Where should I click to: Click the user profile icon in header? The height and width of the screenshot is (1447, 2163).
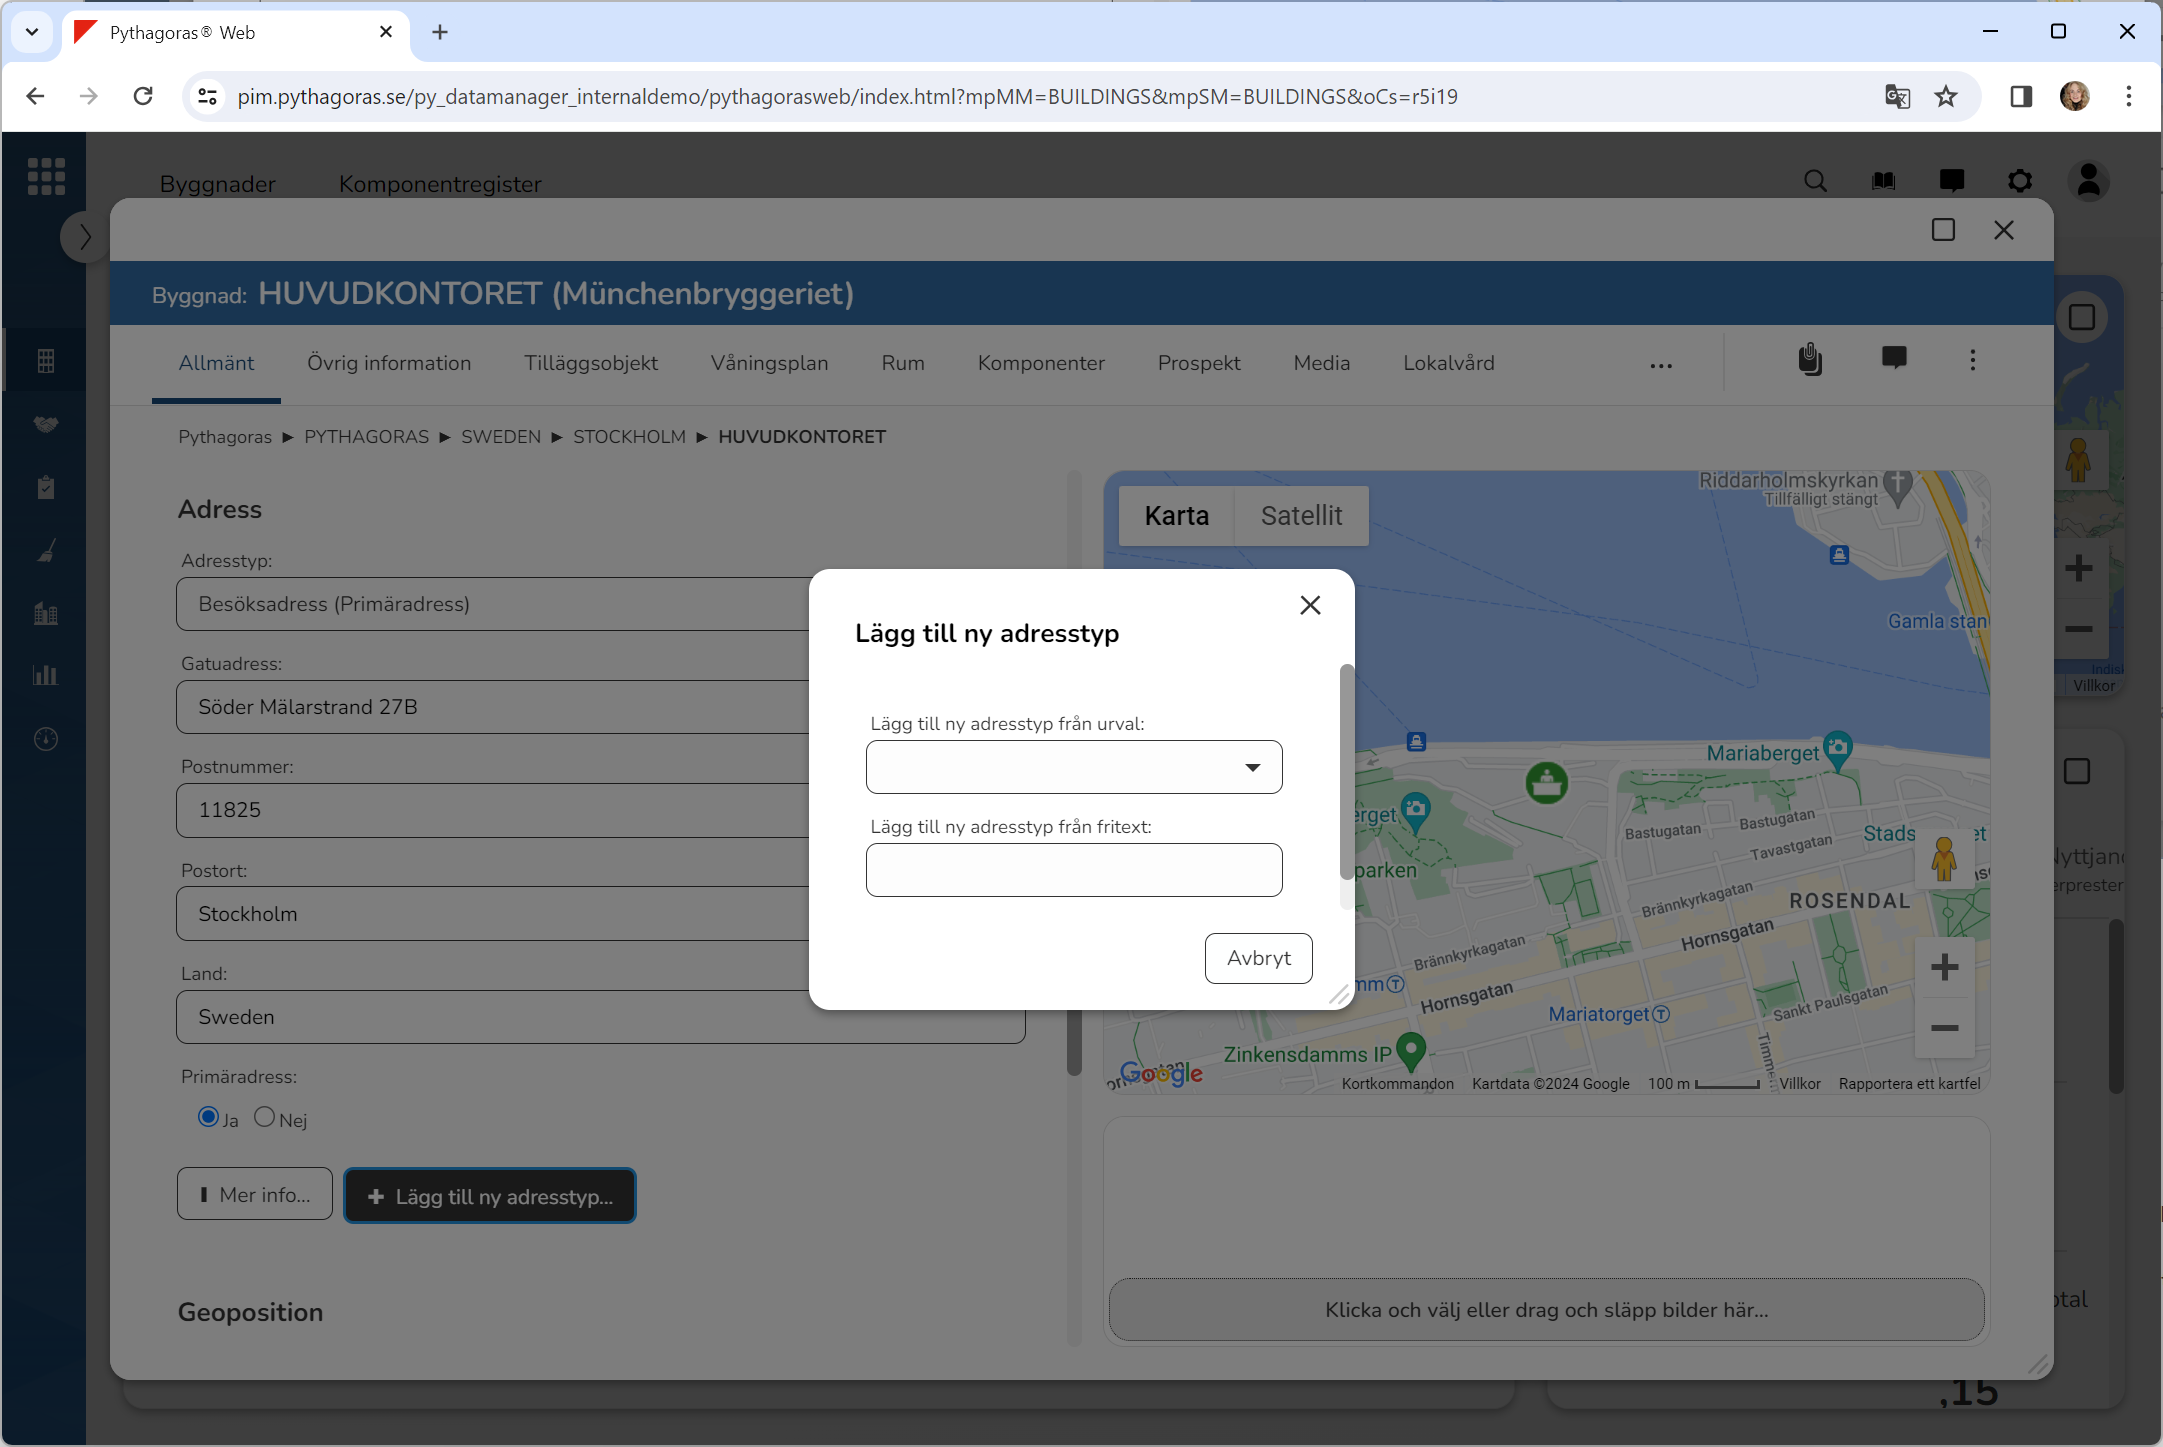point(2088,181)
